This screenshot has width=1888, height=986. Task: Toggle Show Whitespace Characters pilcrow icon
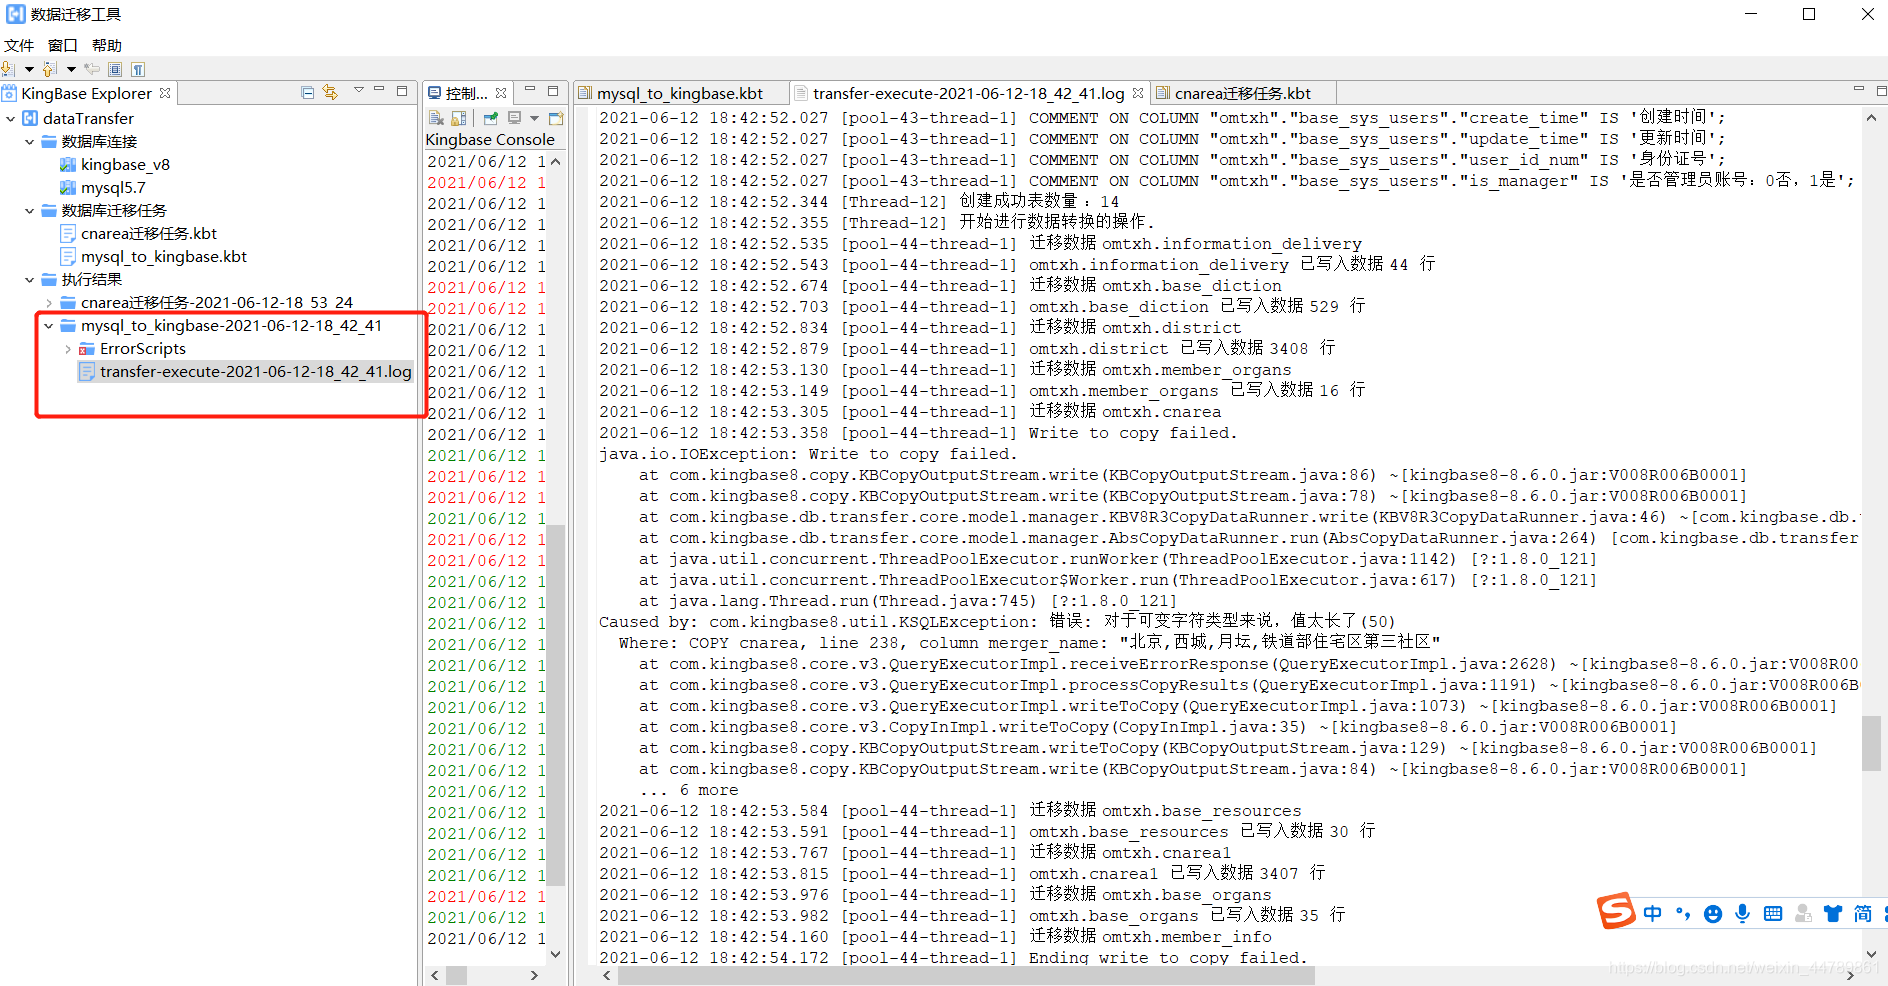[138, 69]
